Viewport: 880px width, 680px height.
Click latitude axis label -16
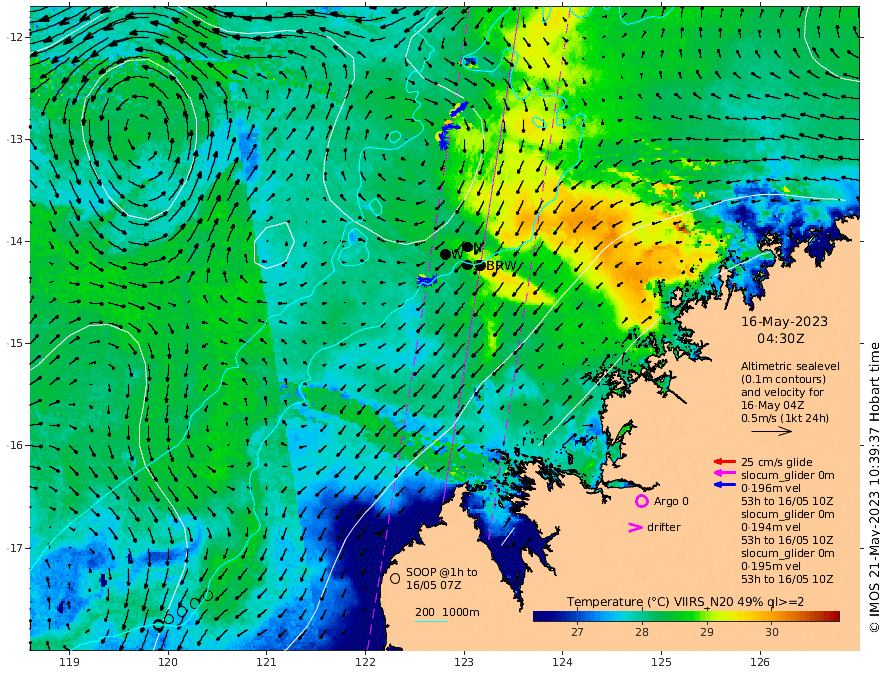[15, 445]
